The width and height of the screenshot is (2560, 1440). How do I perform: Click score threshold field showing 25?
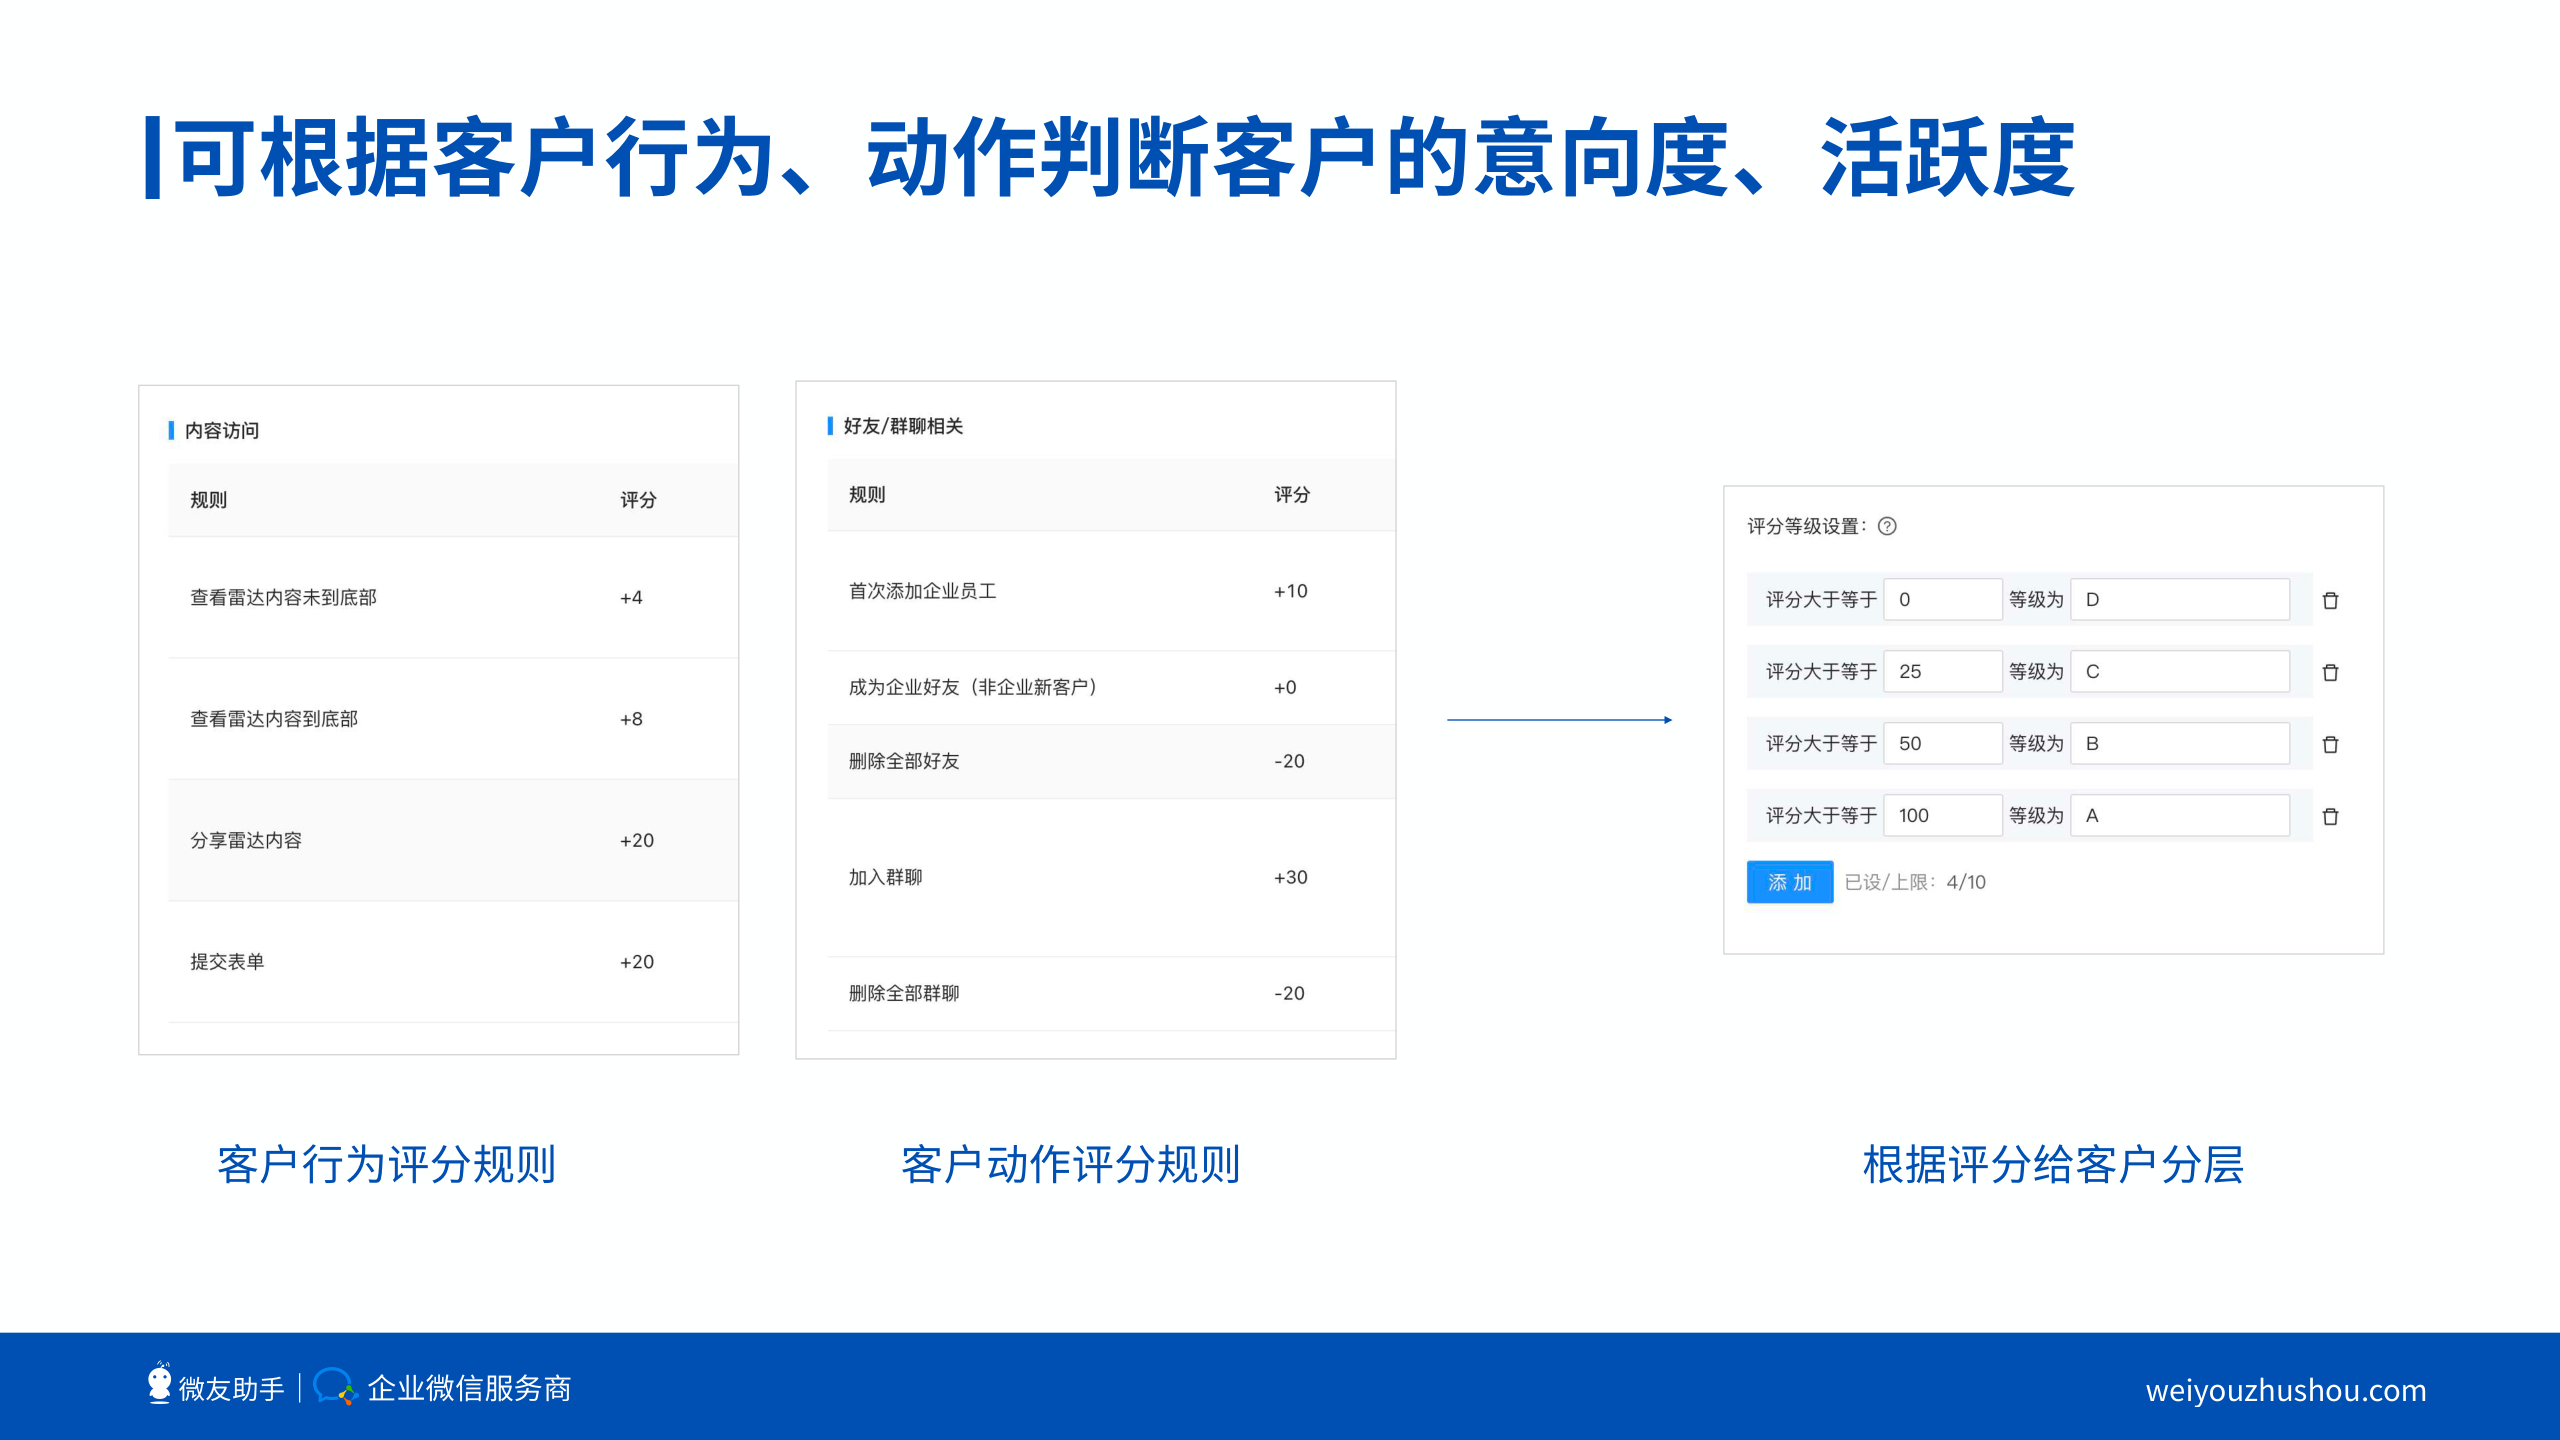point(1942,671)
